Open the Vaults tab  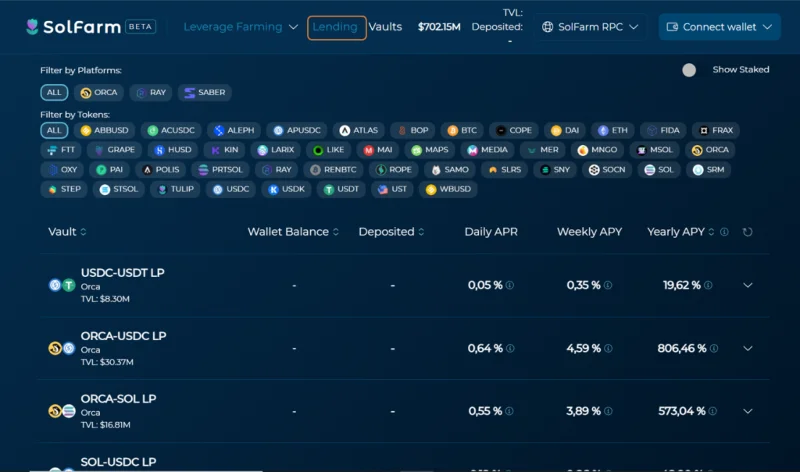385,27
